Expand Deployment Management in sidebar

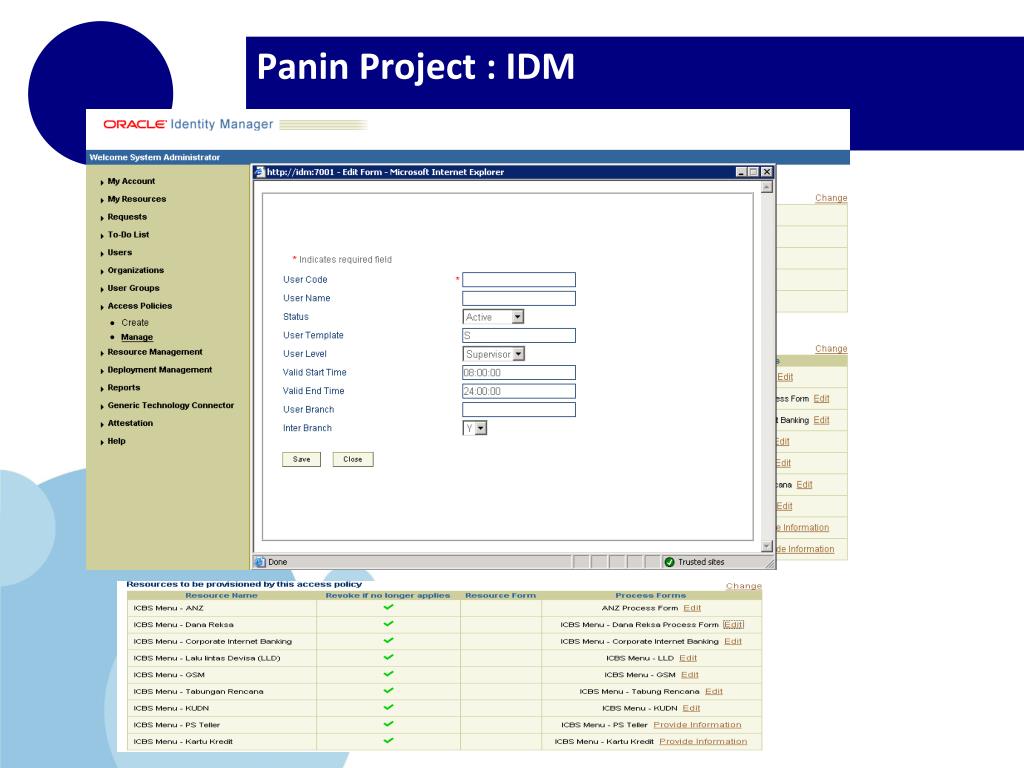tap(159, 370)
